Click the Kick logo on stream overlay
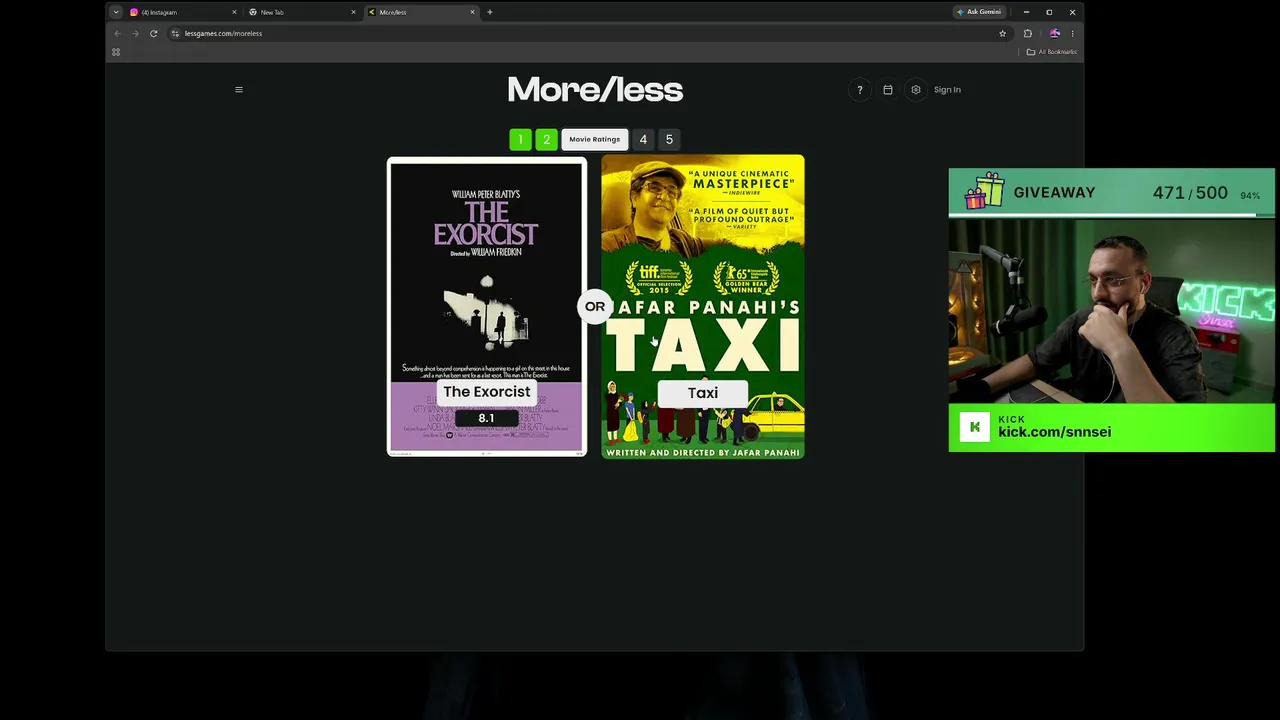The image size is (1280, 720). click(x=975, y=427)
